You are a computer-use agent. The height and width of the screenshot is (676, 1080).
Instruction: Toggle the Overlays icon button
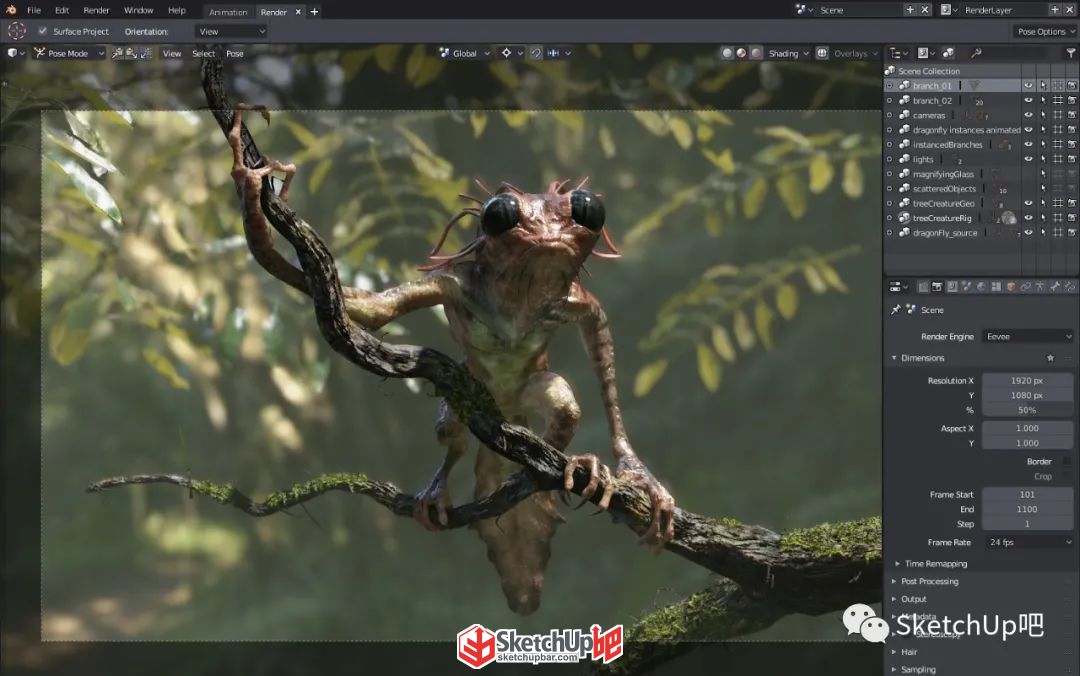click(822, 53)
